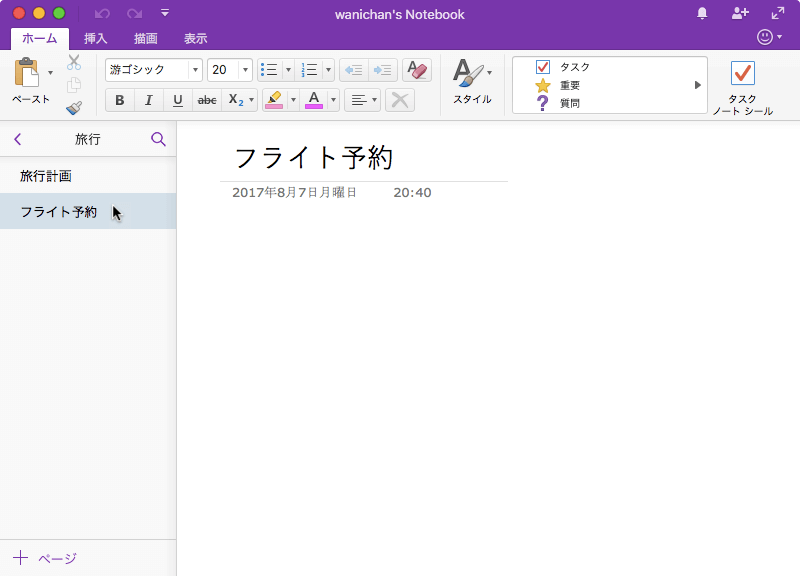The image size is (800, 576).
Task: Open subscript/superscript options arrow
Action: point(252,100)
